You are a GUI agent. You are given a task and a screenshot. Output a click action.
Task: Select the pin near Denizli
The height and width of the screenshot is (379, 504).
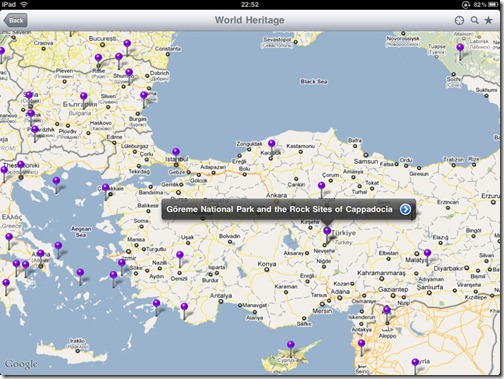click(x=180, y=259)
